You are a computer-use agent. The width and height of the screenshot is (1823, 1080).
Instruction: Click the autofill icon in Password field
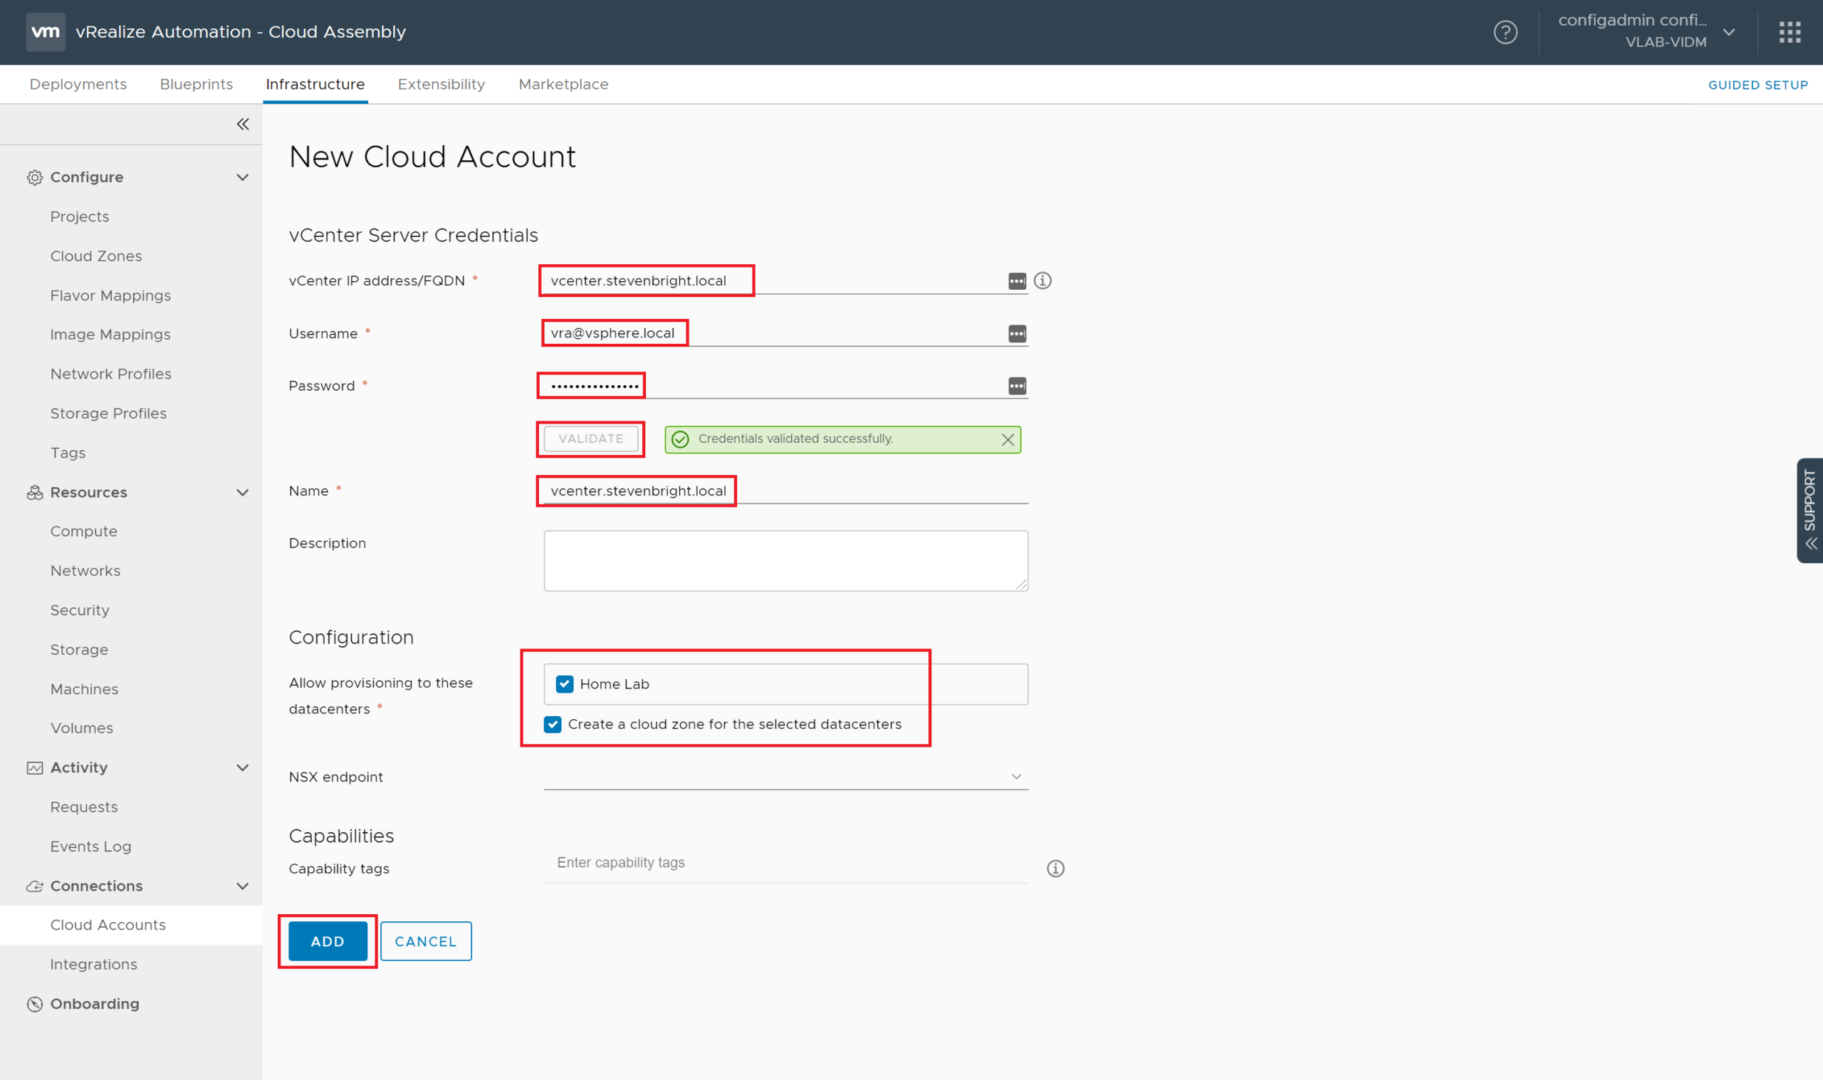click(1017, 386)
